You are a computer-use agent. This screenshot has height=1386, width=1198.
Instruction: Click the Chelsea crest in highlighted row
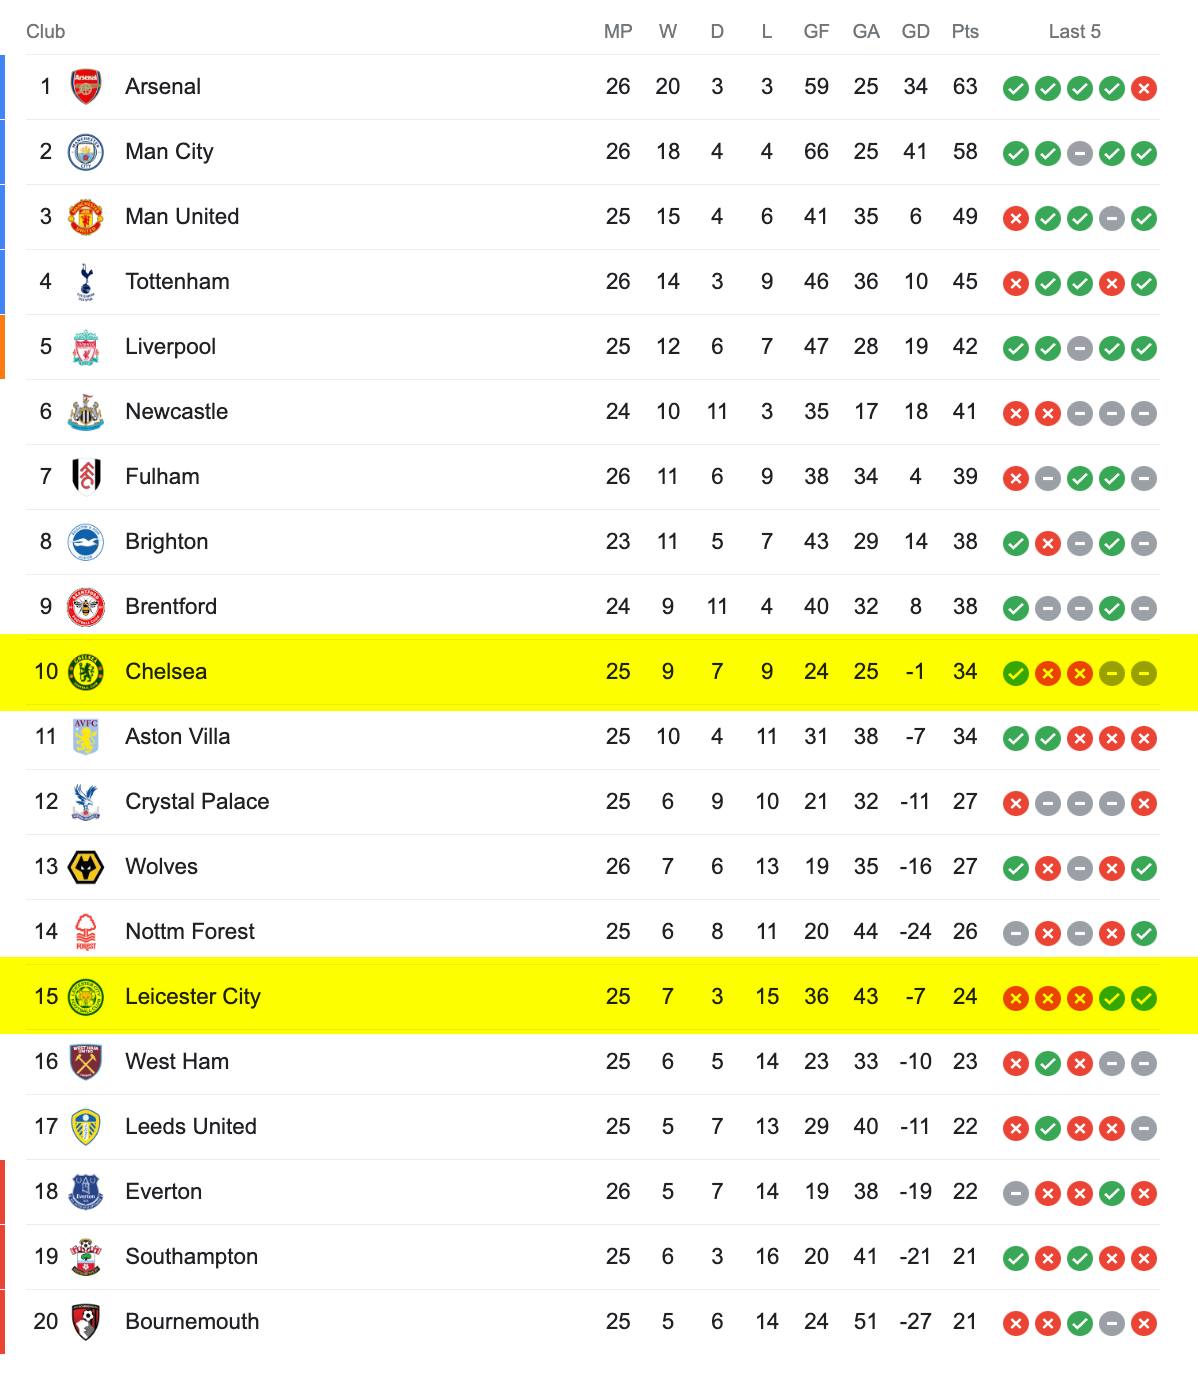pos(86,672)
